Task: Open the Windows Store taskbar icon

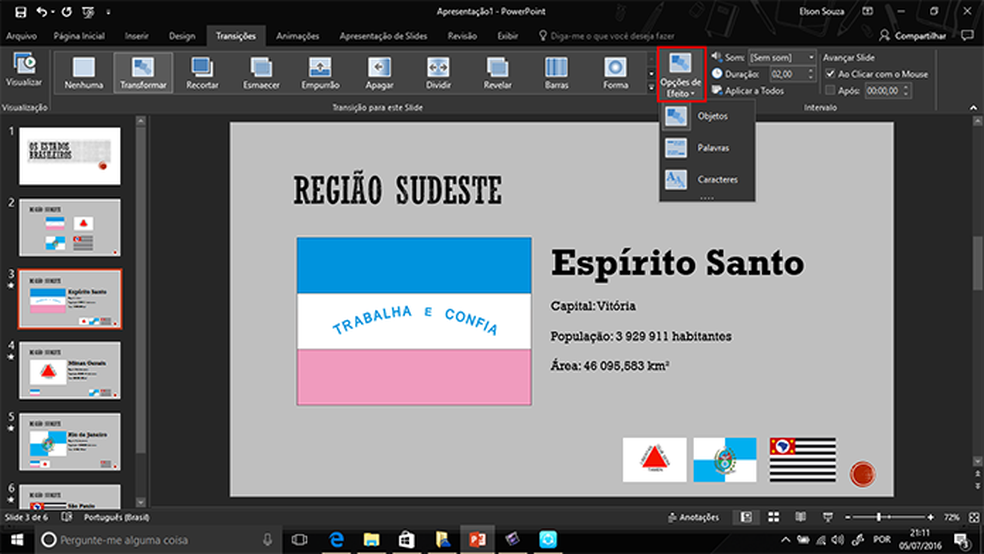Action: [x=407, y=540]
